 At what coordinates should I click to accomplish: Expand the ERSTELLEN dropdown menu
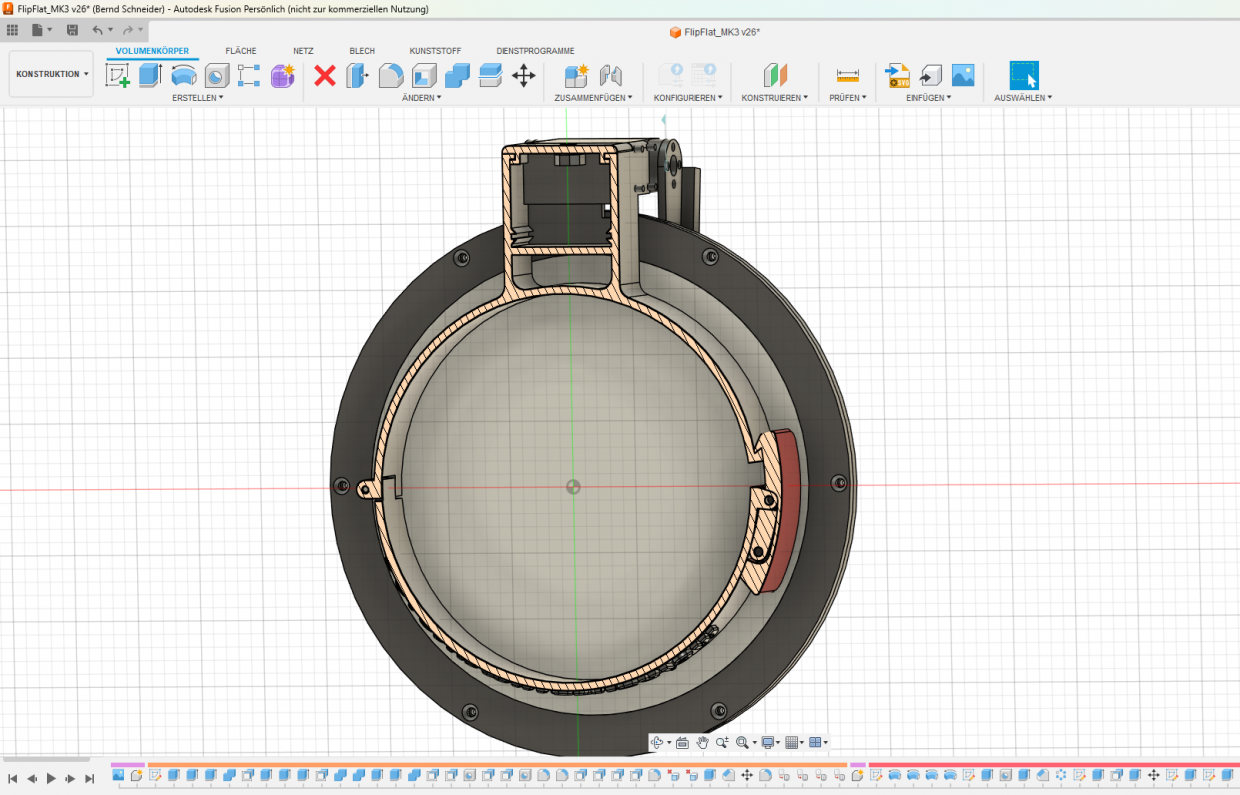click(x=197, y=98)
